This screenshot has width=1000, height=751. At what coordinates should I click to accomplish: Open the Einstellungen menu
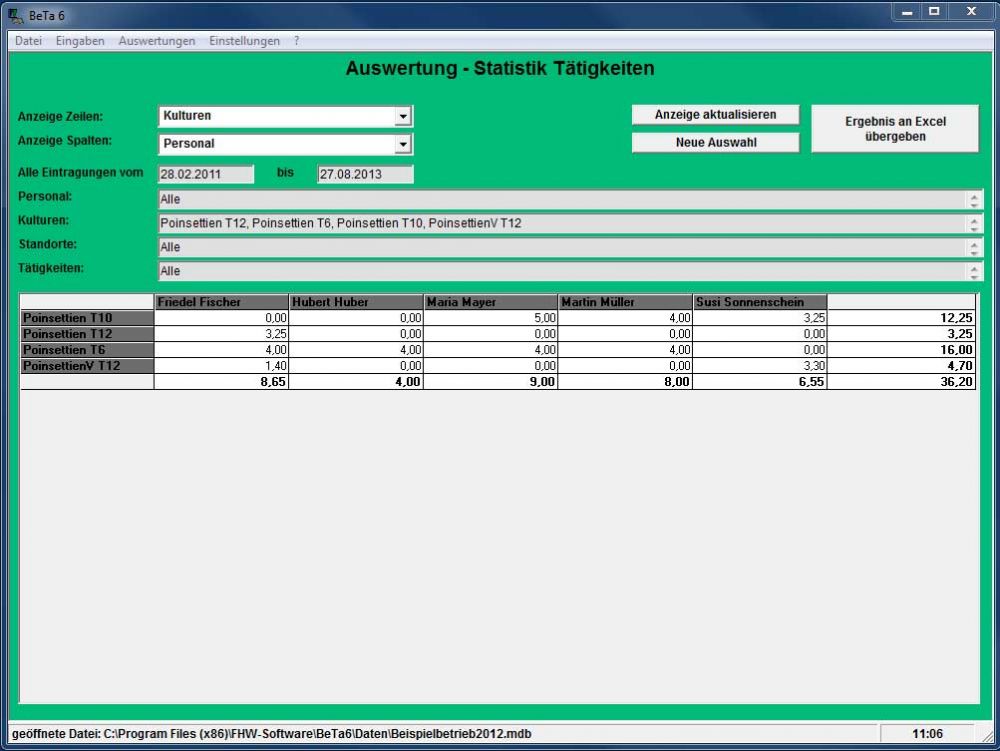pos(244,41)
